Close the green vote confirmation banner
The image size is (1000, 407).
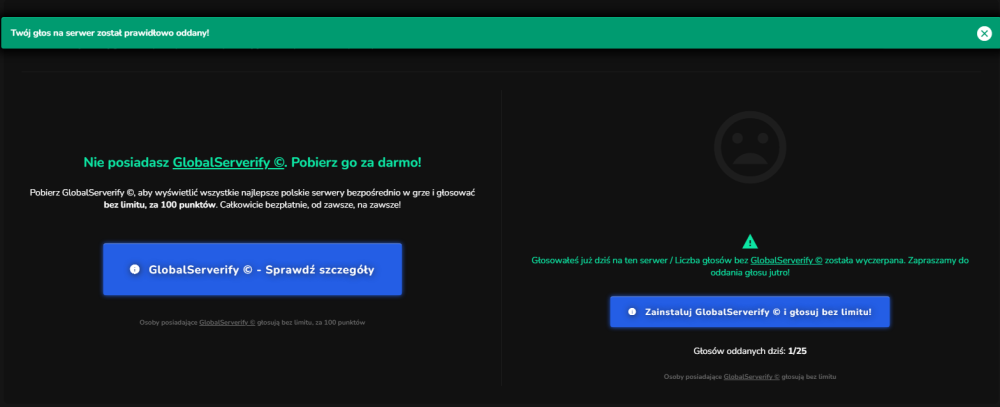(984, 33)
